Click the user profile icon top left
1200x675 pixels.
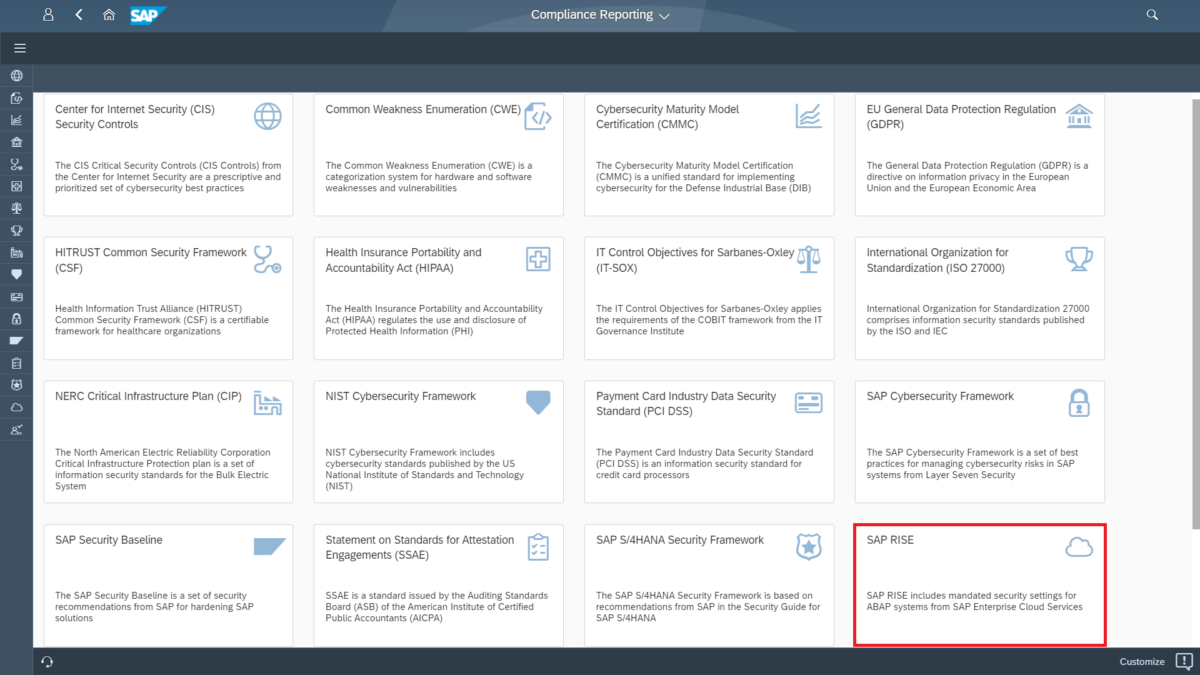pos(47,14)
